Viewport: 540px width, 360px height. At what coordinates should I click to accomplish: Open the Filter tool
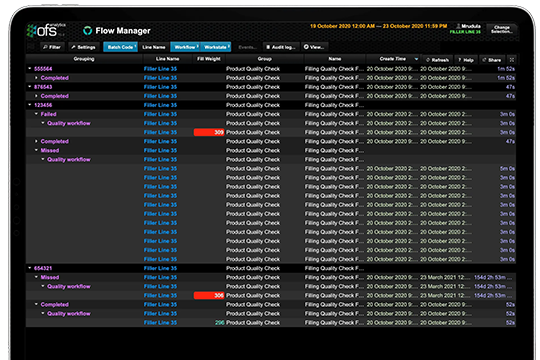[x=52, y=47]
